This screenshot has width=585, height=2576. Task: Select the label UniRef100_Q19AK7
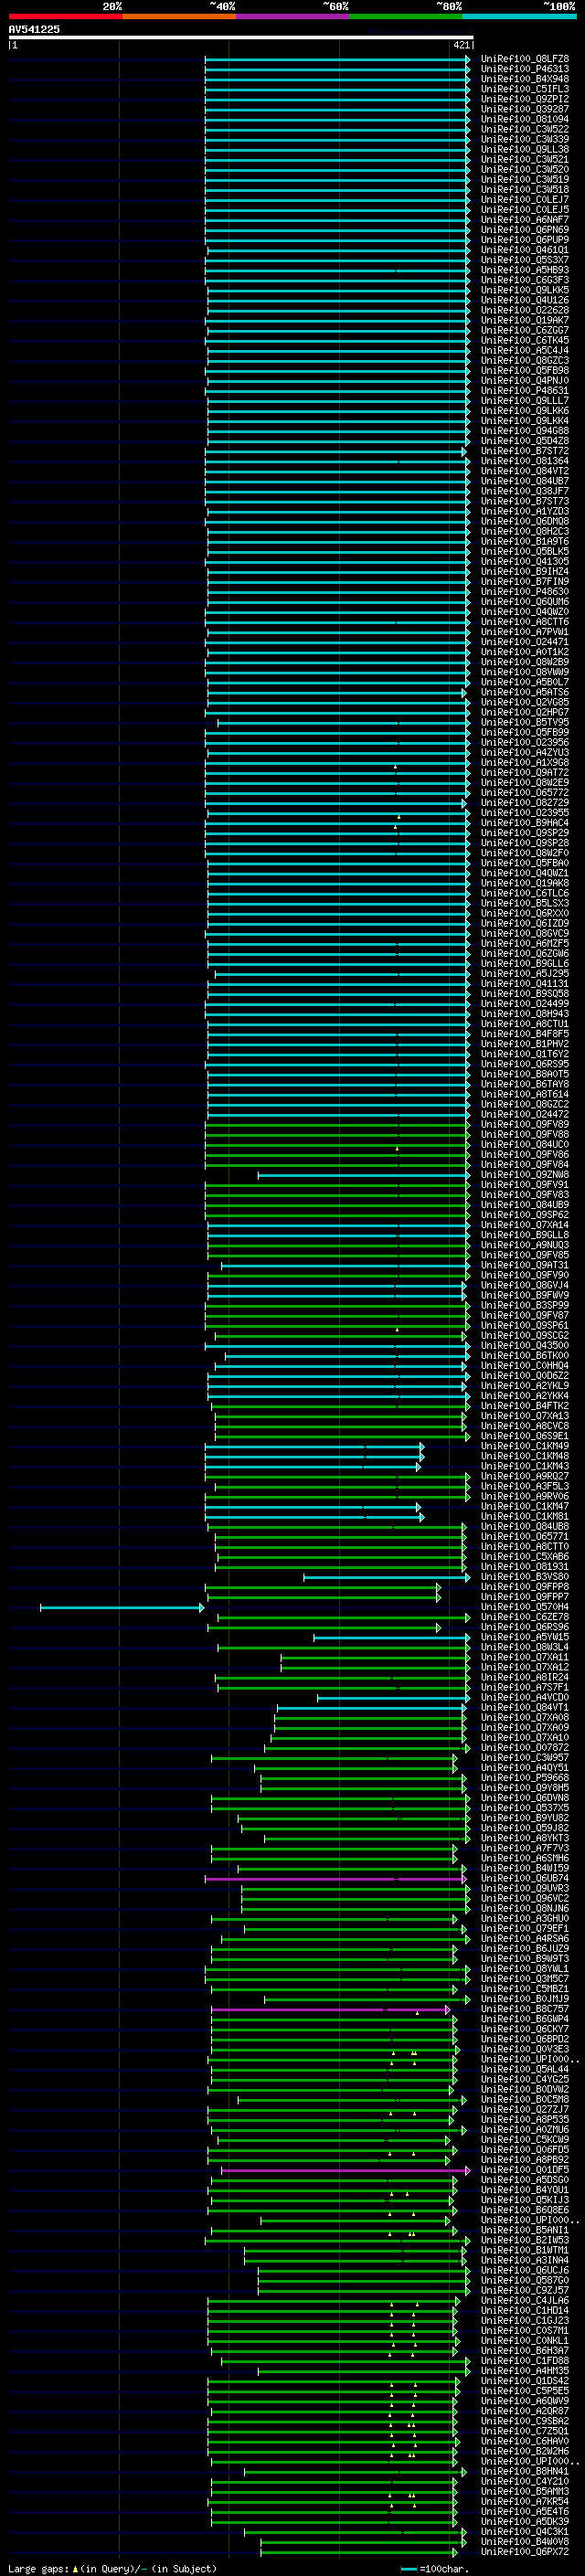(x=525, y=320)
